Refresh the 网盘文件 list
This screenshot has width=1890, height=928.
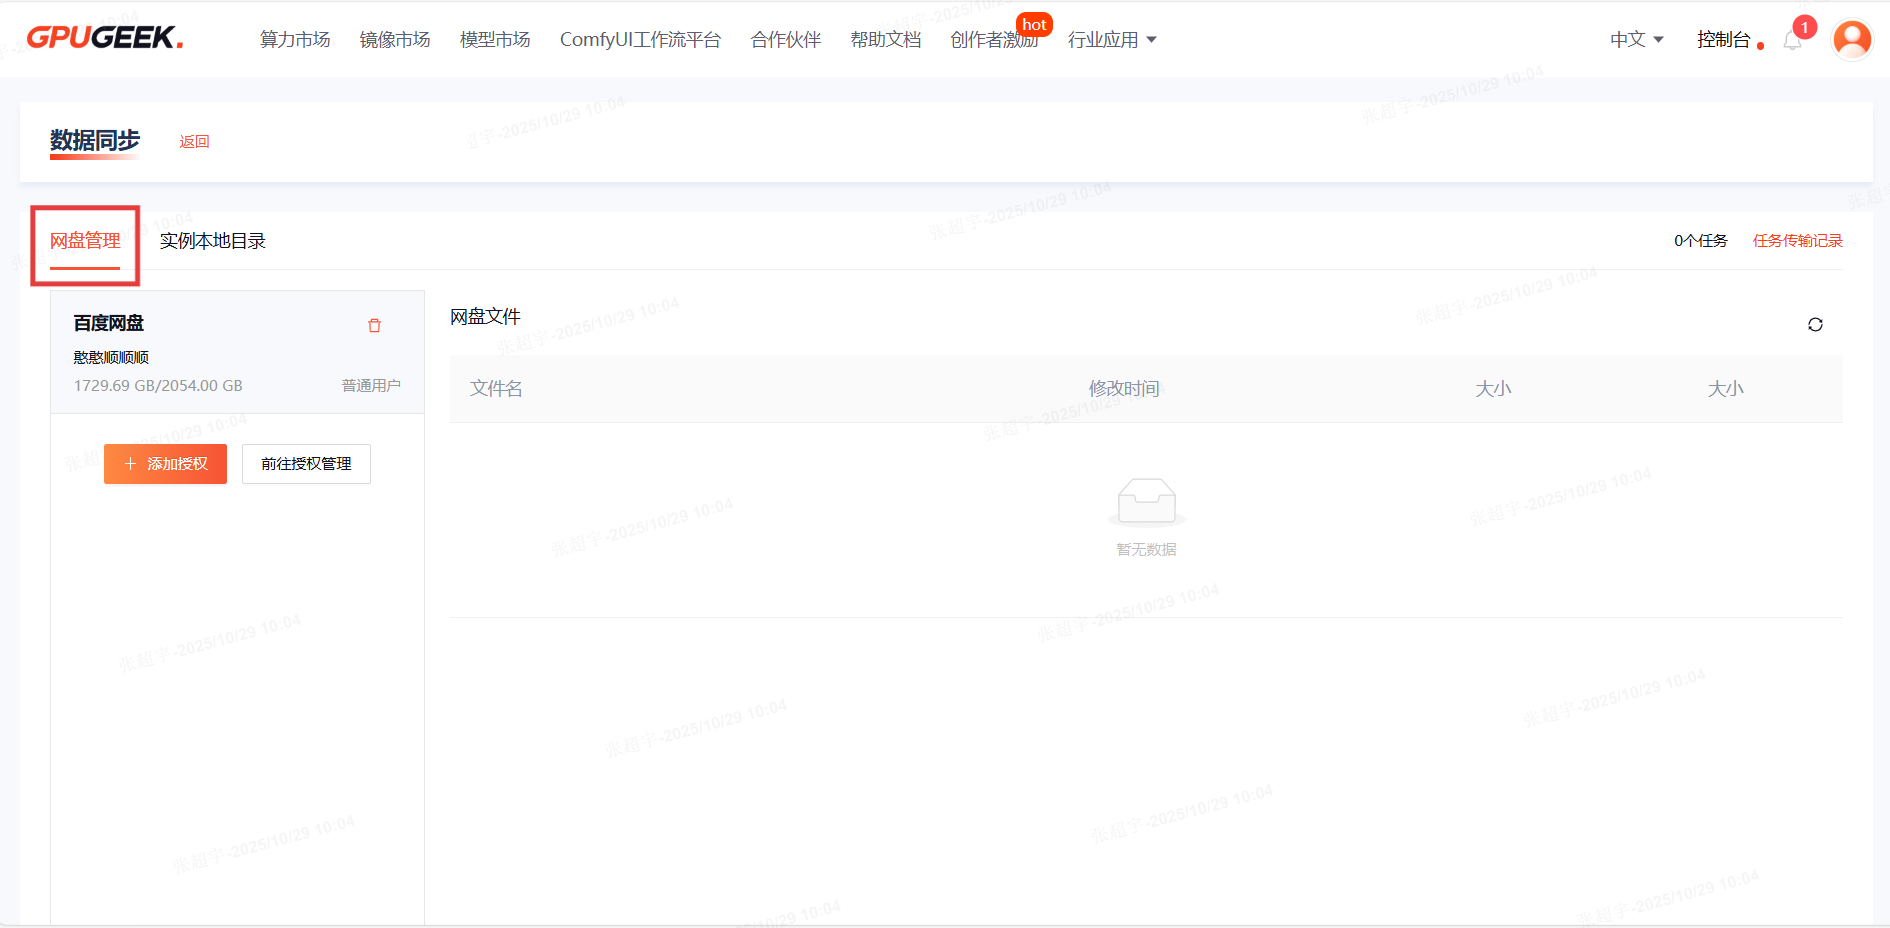1815,324
